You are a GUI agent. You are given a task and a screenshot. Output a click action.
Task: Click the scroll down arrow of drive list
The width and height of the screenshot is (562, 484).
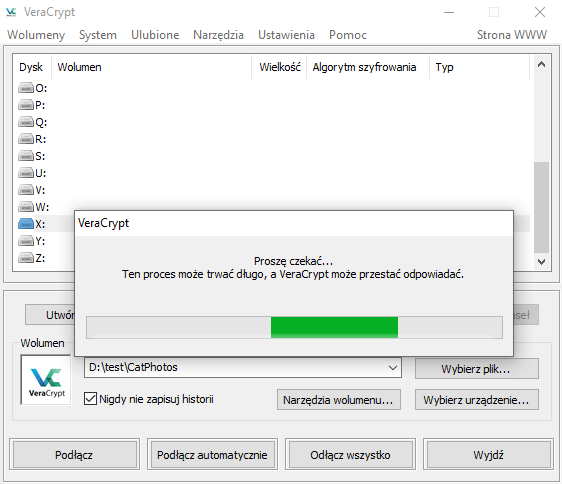(541, 262)
